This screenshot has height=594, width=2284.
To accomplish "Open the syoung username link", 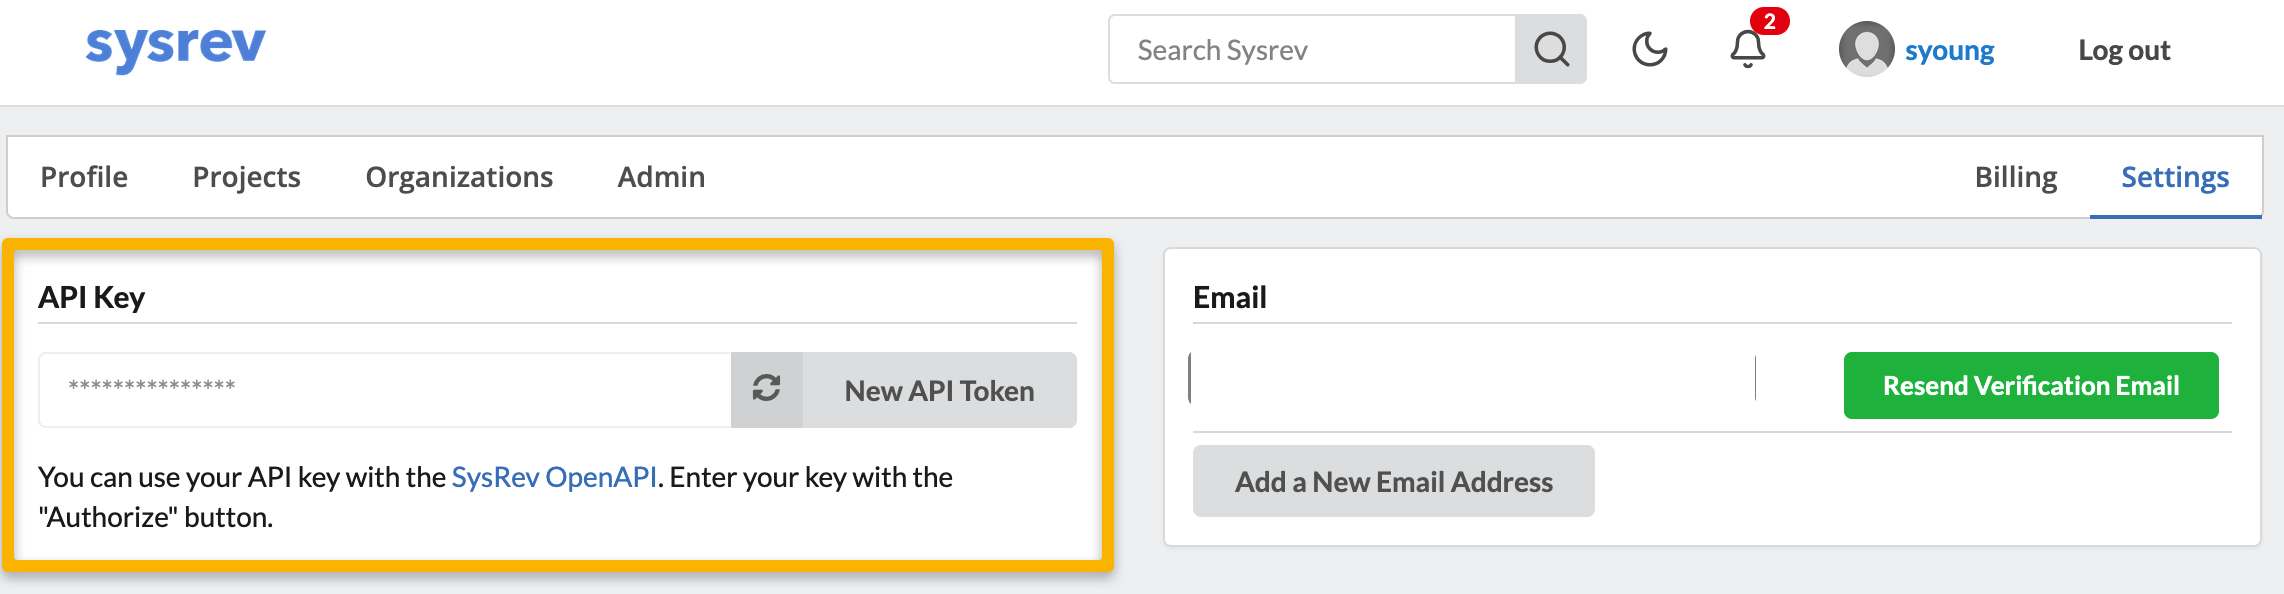I will 1949,50.
